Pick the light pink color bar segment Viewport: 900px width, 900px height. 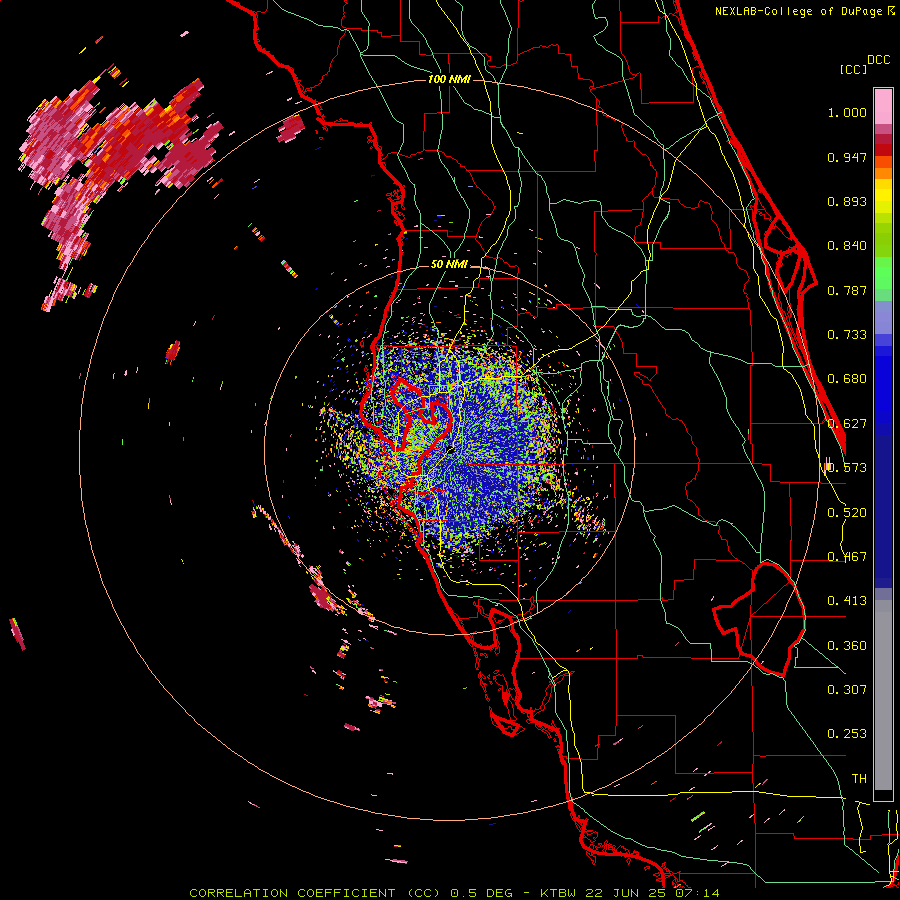pyautogui.click(x=883, y=107)
